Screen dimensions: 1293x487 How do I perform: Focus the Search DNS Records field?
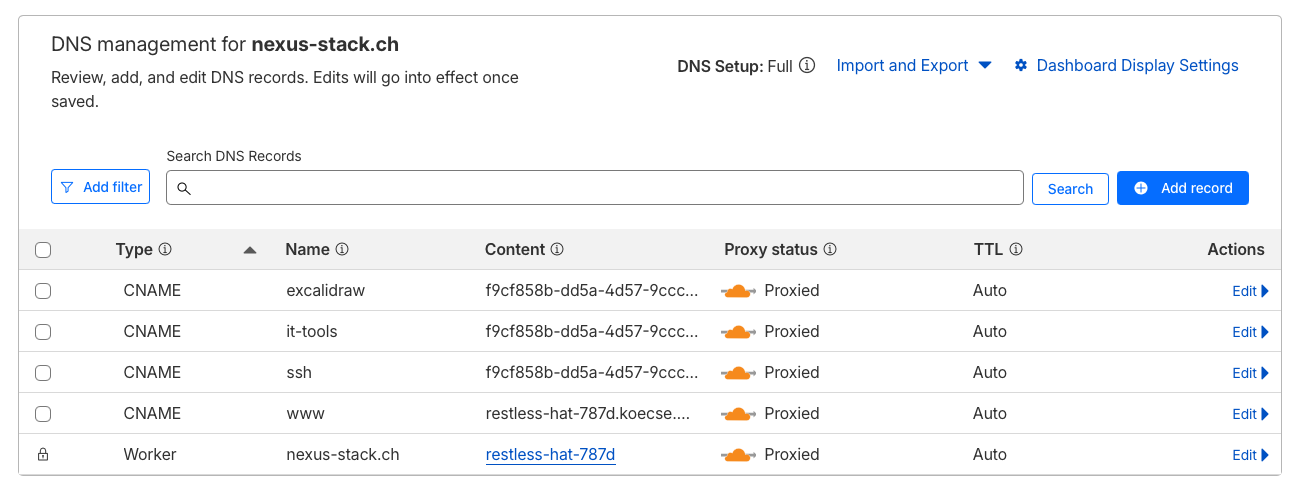point(595,188)
